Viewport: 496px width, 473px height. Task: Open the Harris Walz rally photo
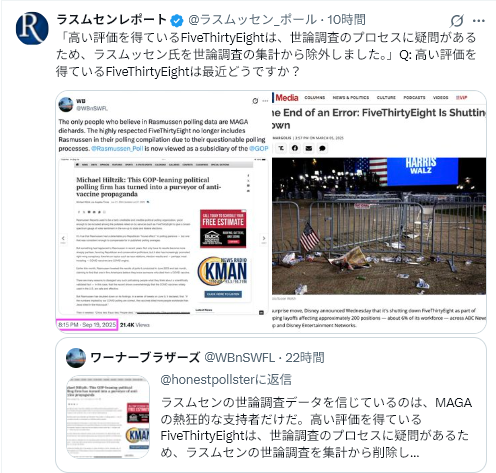(x=379, y=226)
